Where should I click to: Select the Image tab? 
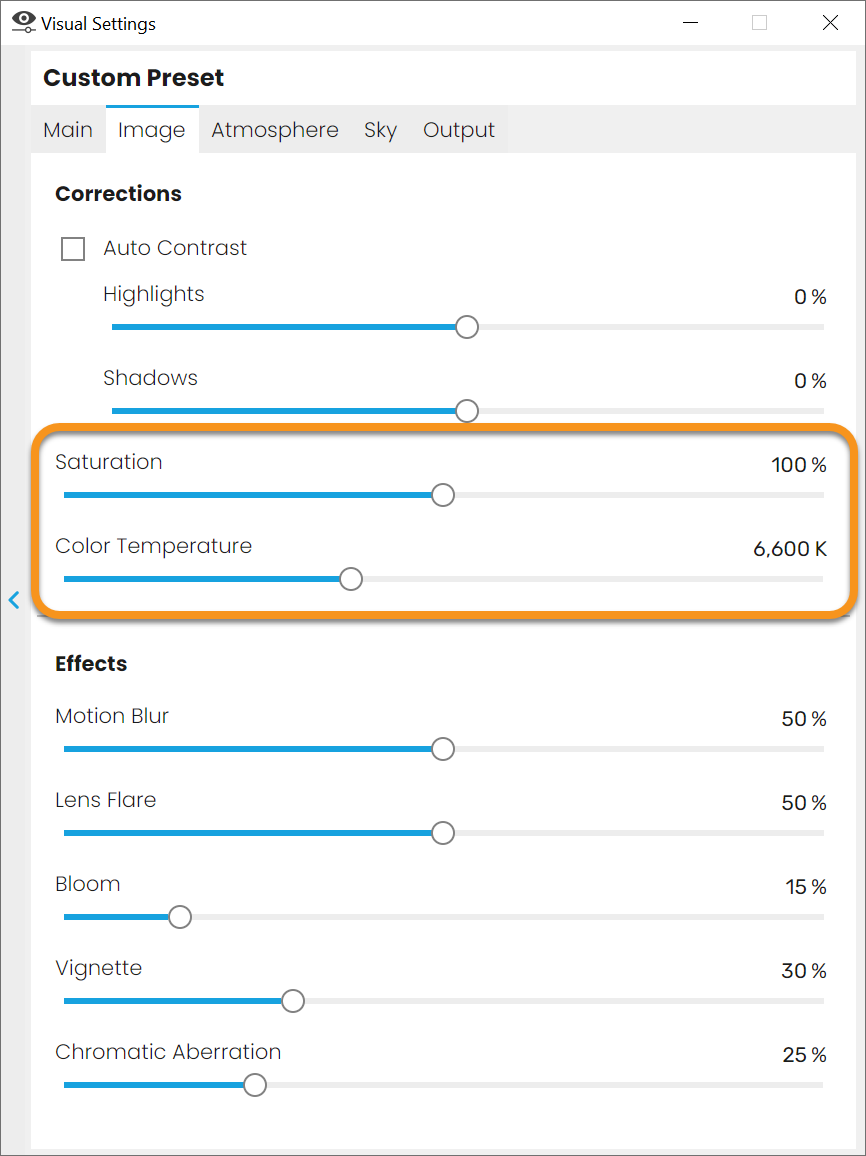coord(152,130)
